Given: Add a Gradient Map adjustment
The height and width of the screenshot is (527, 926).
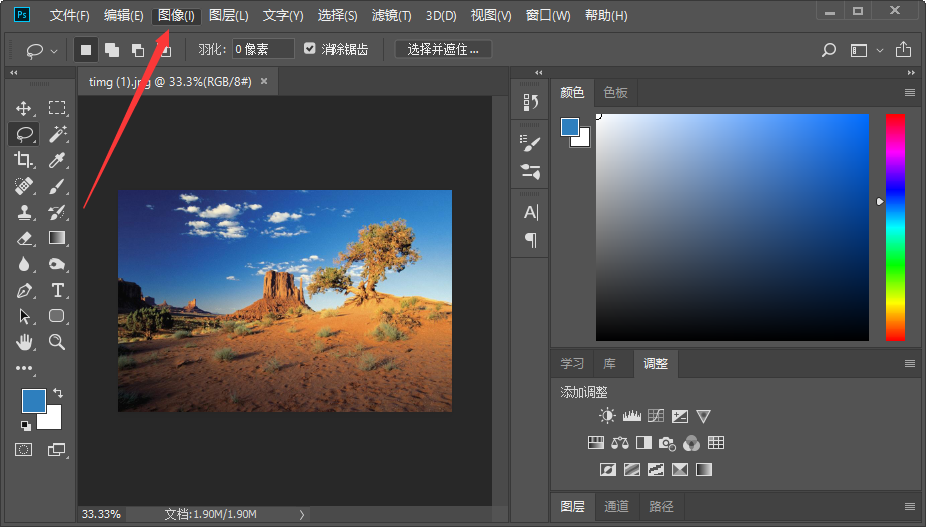Looking at the screenshot, I should point(704,469).
